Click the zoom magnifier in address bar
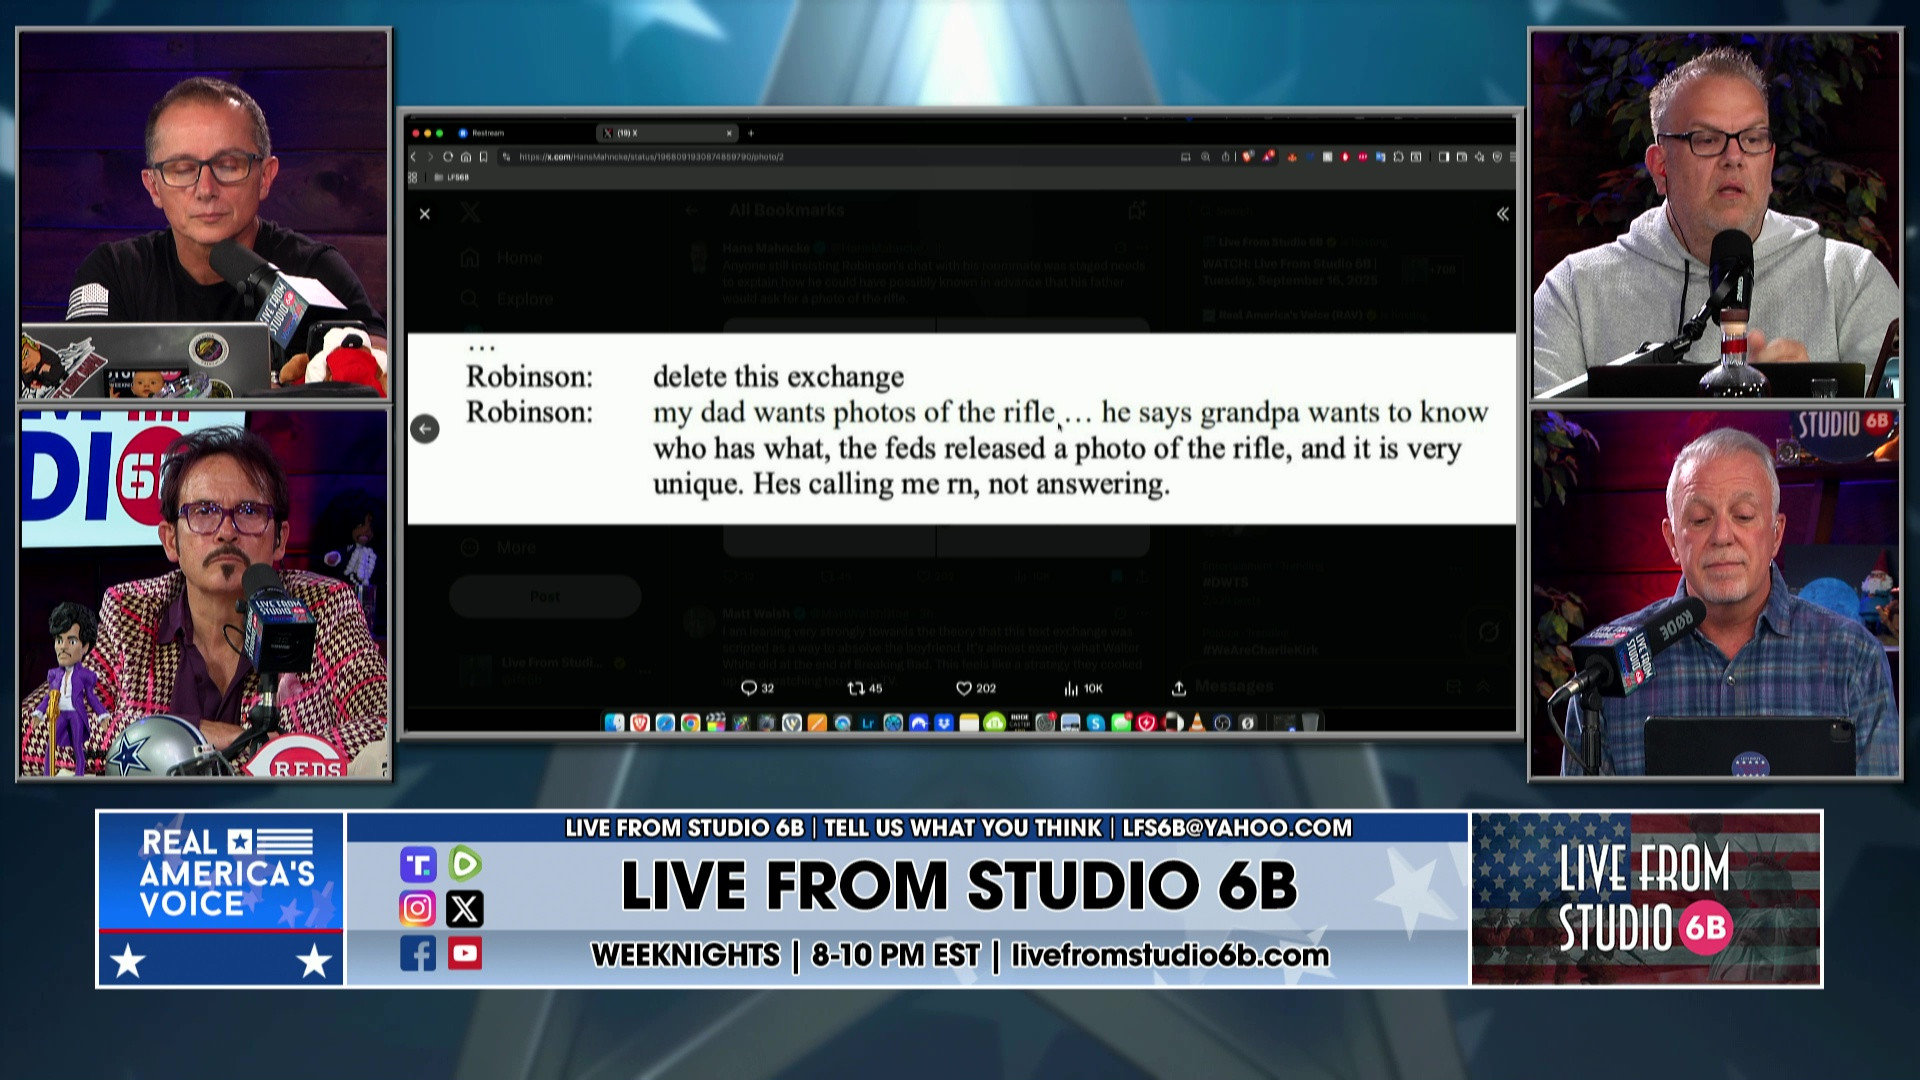The width and height of the screenshot is (1920, 1080). tap(1205, 157)
